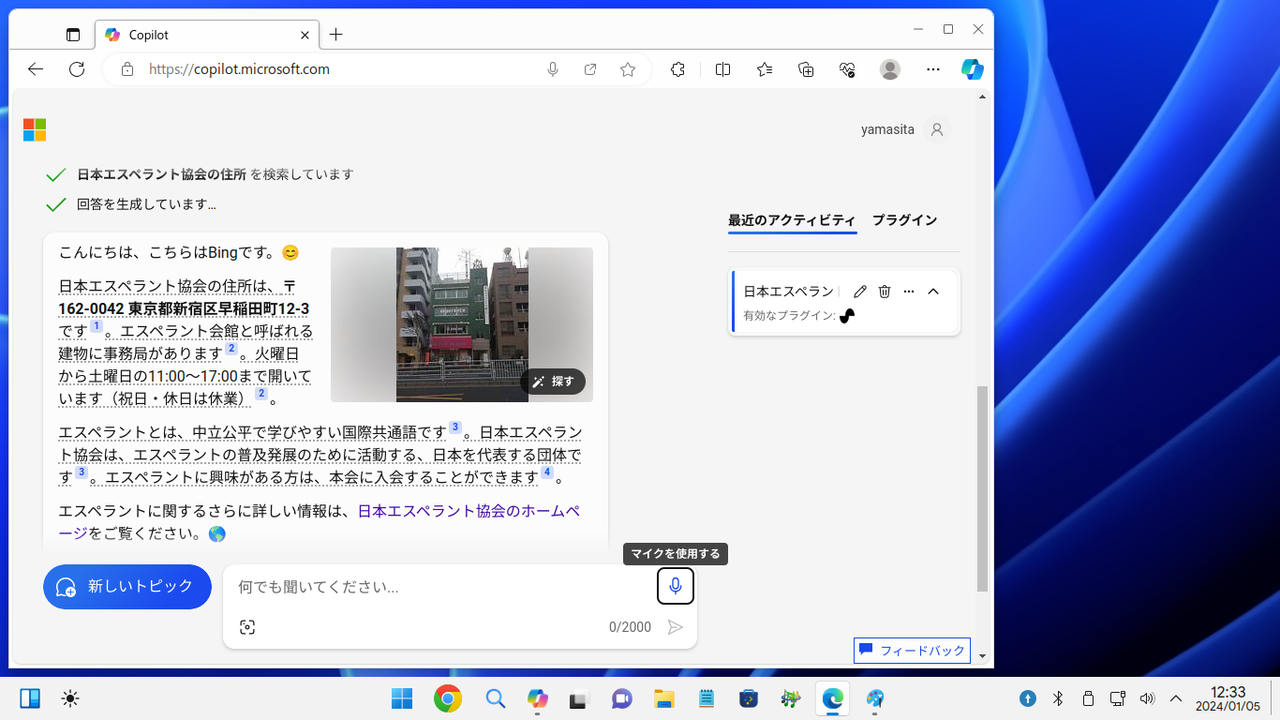Click the Microsoft logo on the page

click(x=34, y=130)
